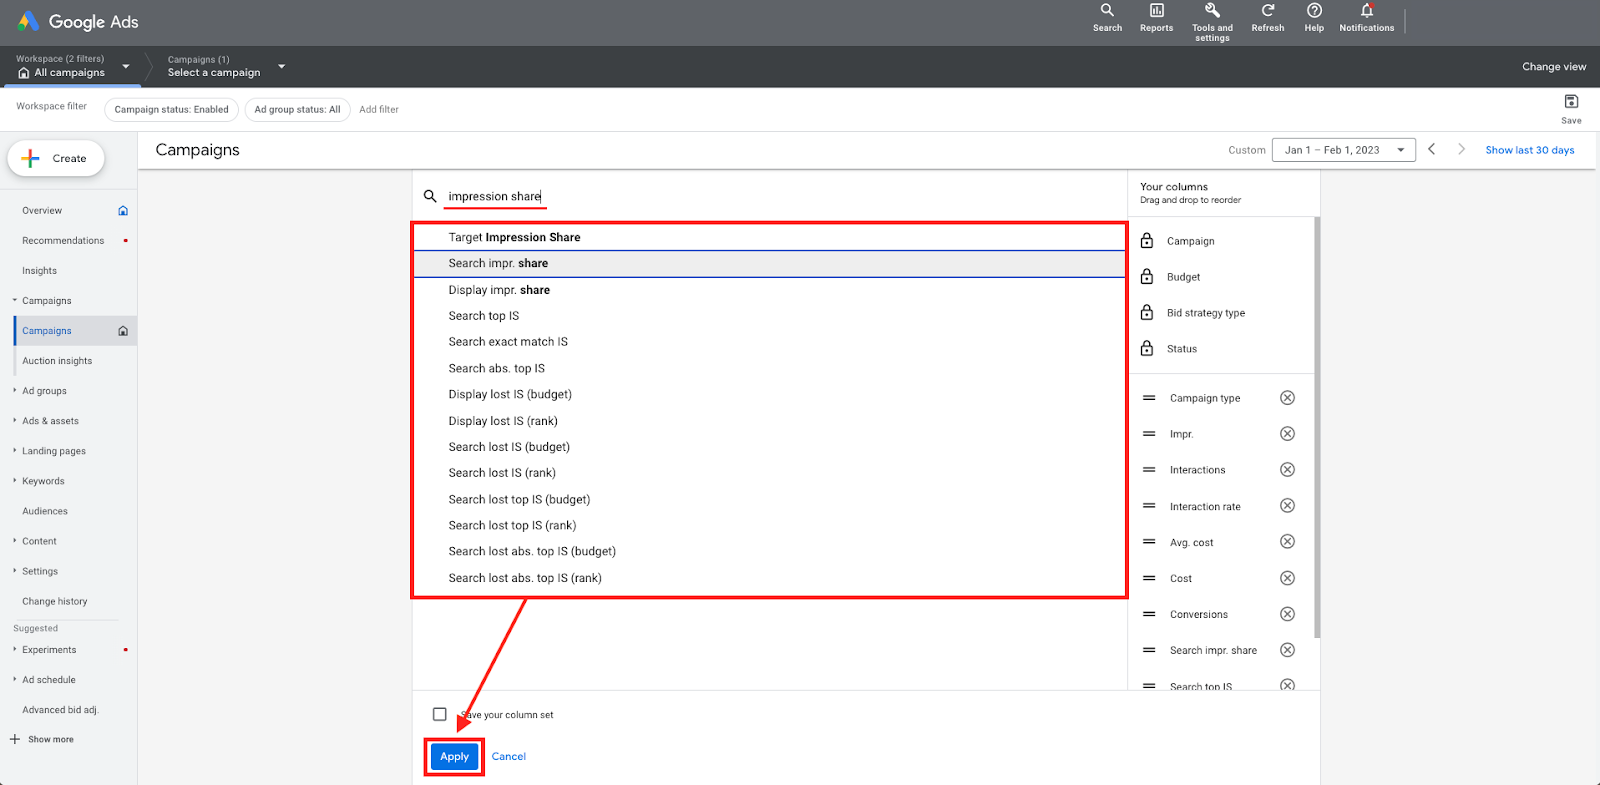
Task: Remove Cost column
Action: [1287, 578]
